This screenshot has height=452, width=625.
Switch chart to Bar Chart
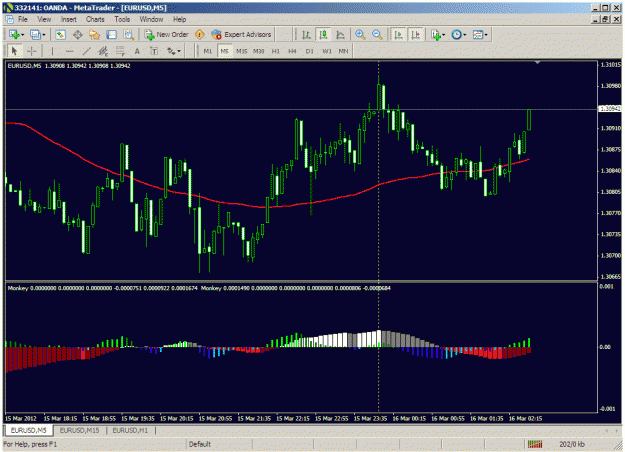point(306,35)
